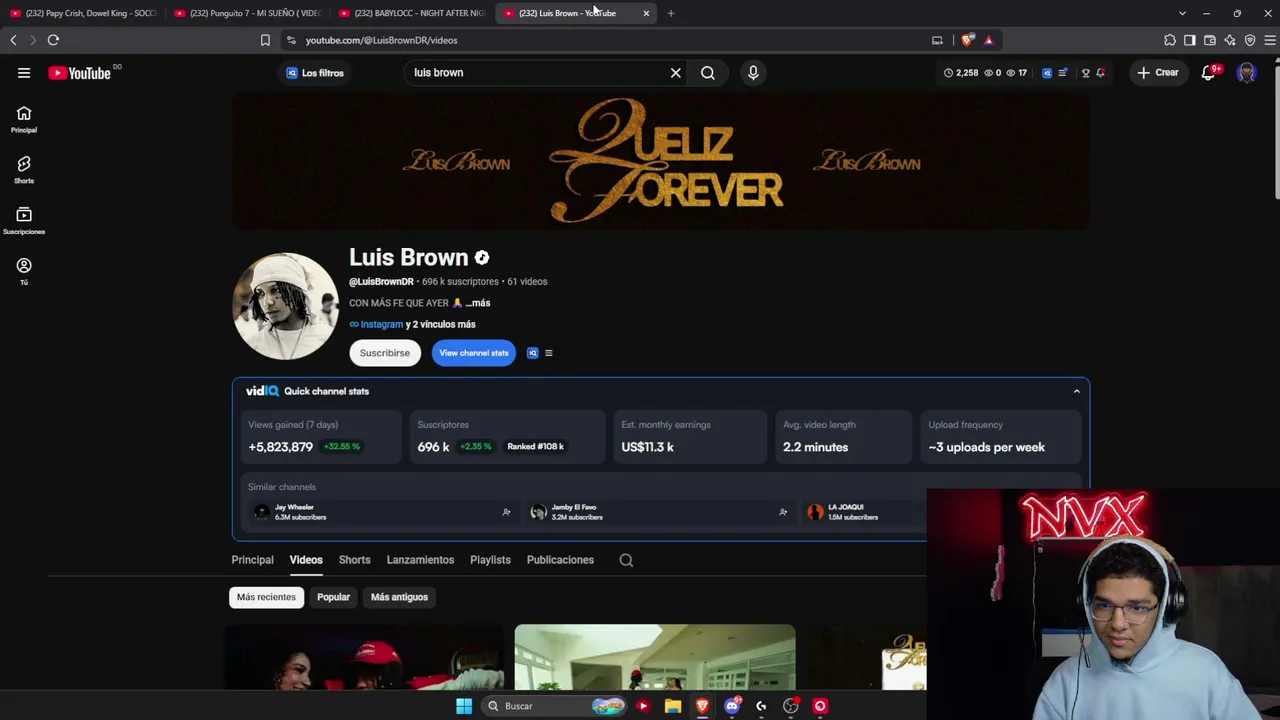Open Suscripciones in the left sidebar
This screenshot has width=1280, height=720.
pyautogui.click(x=24, y=221)
